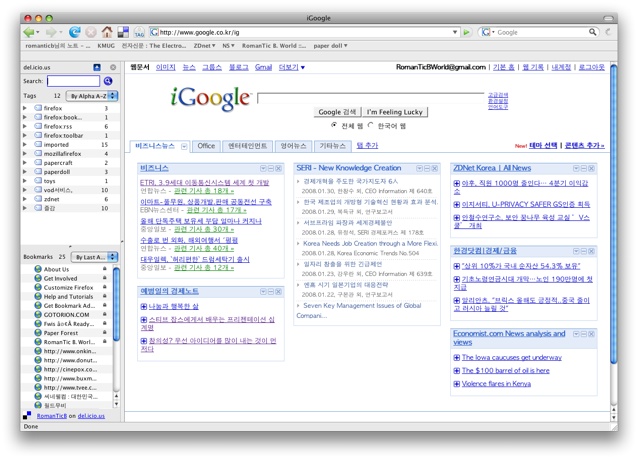Close the del.icio.us sidebar
The image size is (638, 459).
(113, 67)
